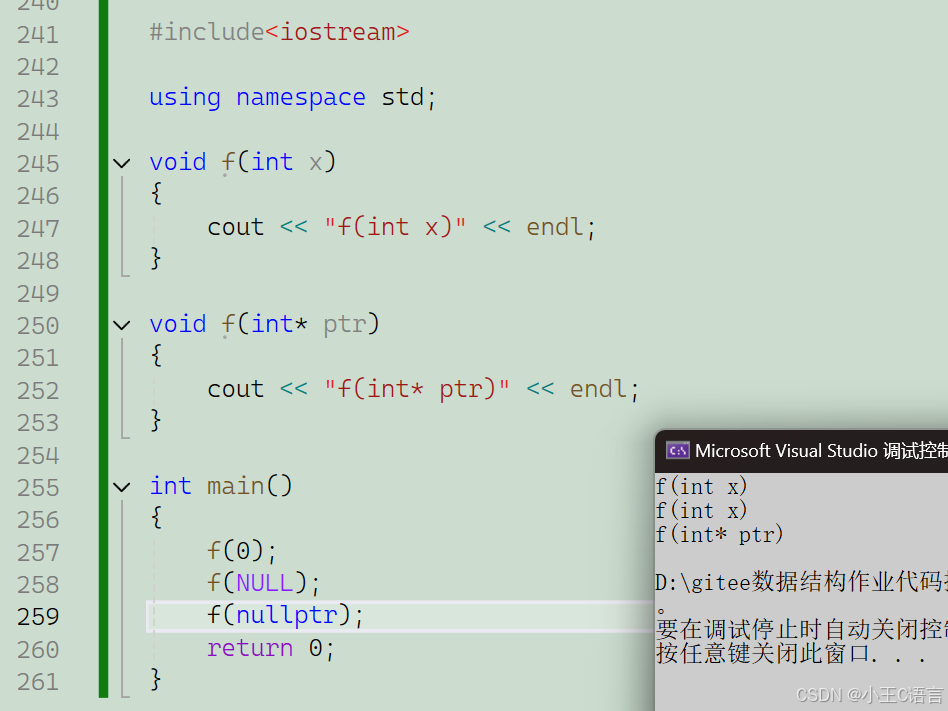This screenshot has height=711, width=948.
Task: Click the 'main' function name on line 255
Action: [x=236, y=486]
